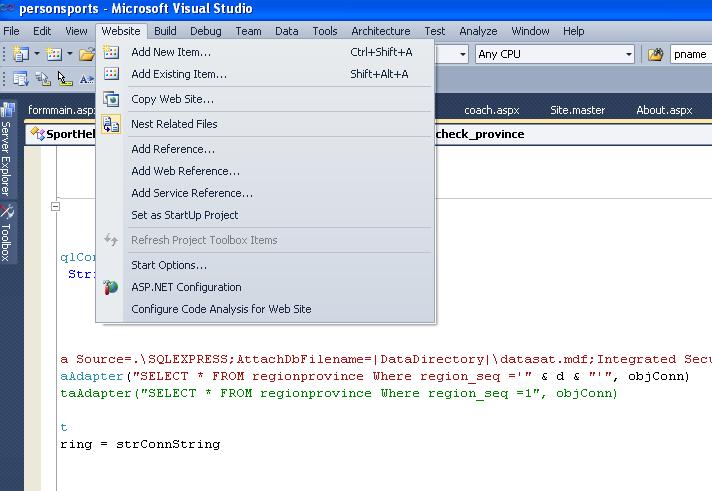Open the Toolbox side tab
The width and height of the screenshot is (712, 491).
point(8,233)
